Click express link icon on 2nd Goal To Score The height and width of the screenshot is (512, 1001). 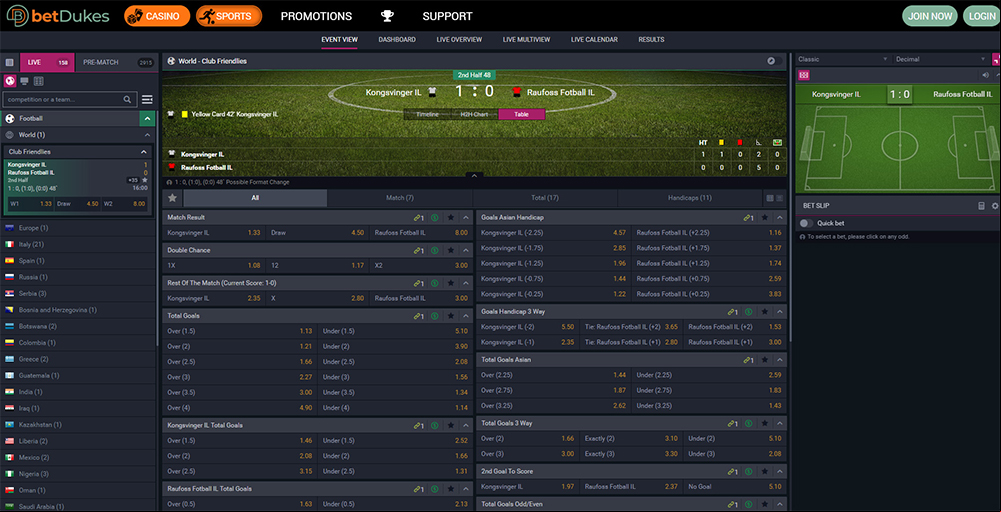click(x=733, y=471)
